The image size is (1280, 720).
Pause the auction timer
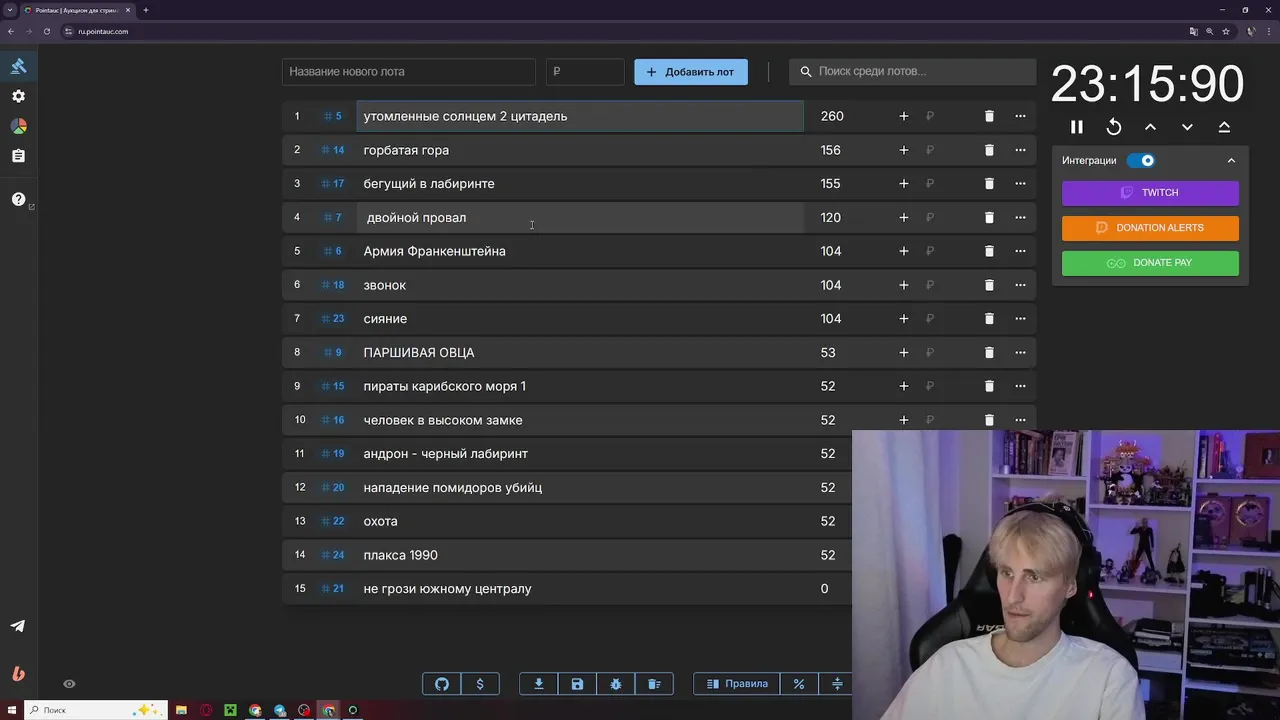tap(1077, 127)
